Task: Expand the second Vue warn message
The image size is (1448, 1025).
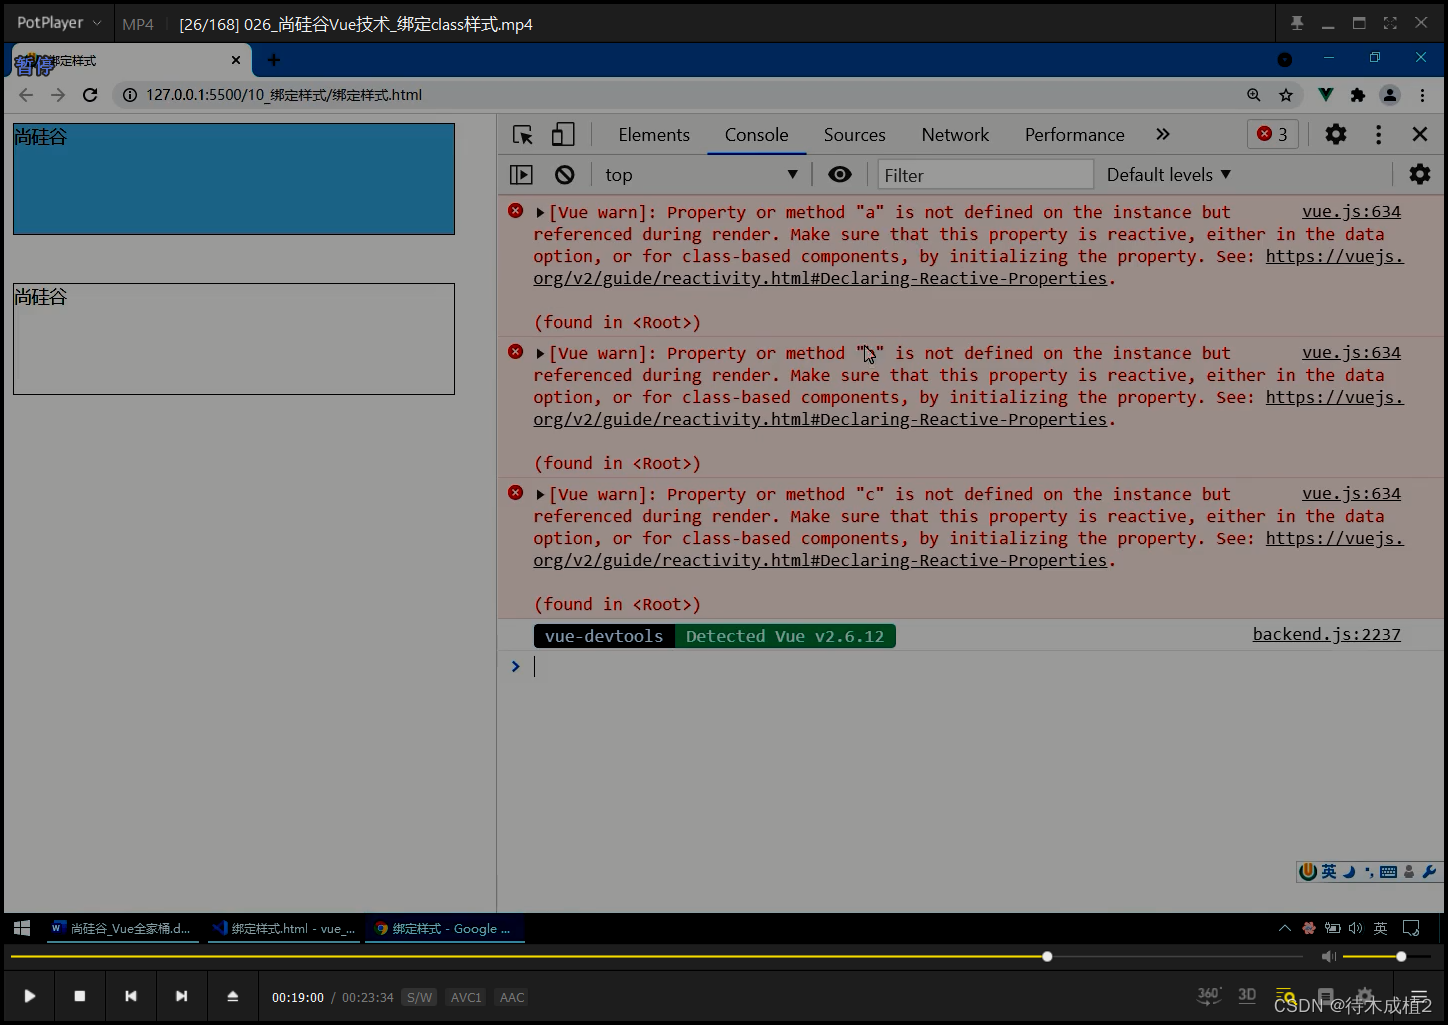Action: (540, 353)
